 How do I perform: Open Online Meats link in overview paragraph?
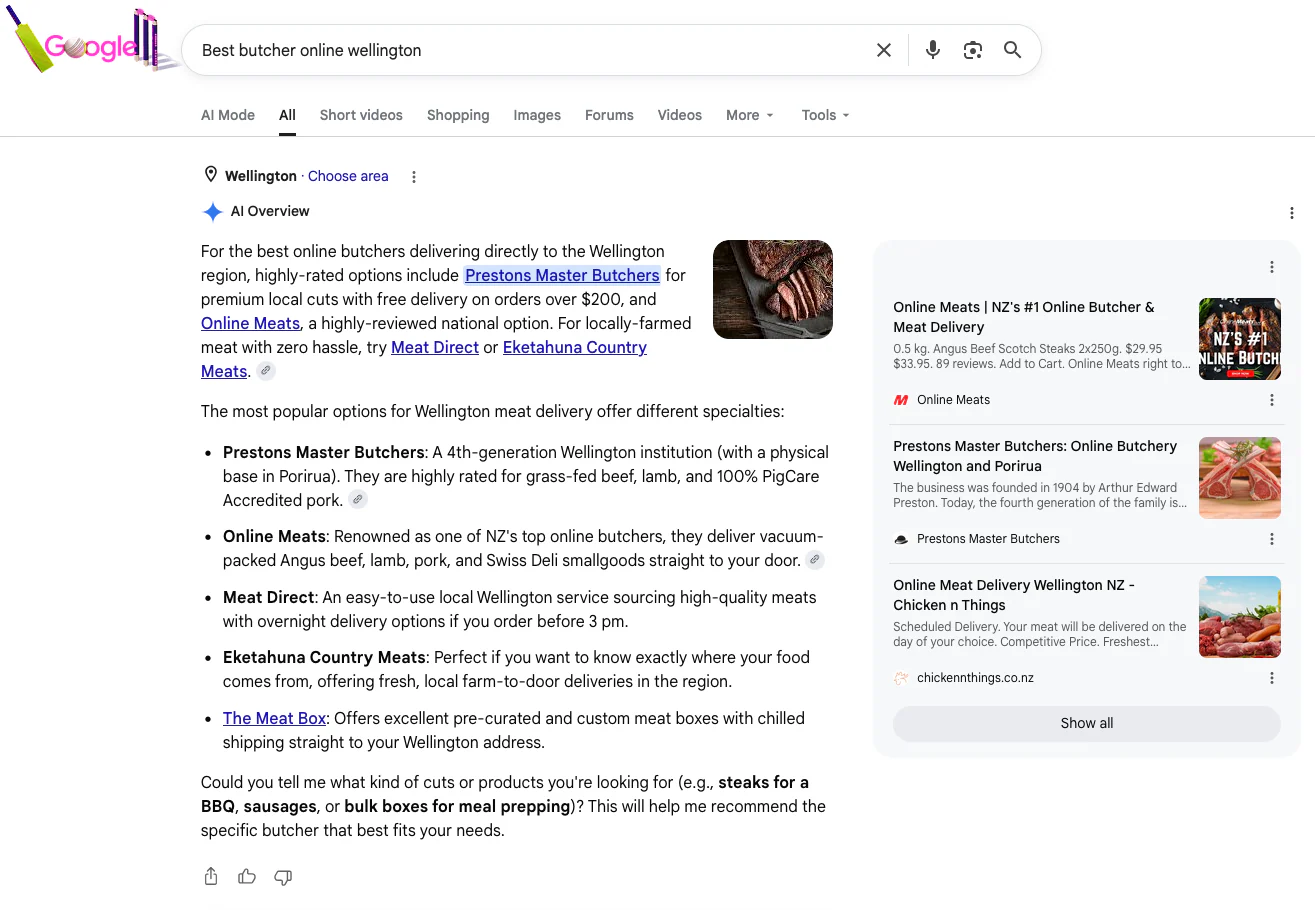250,323
